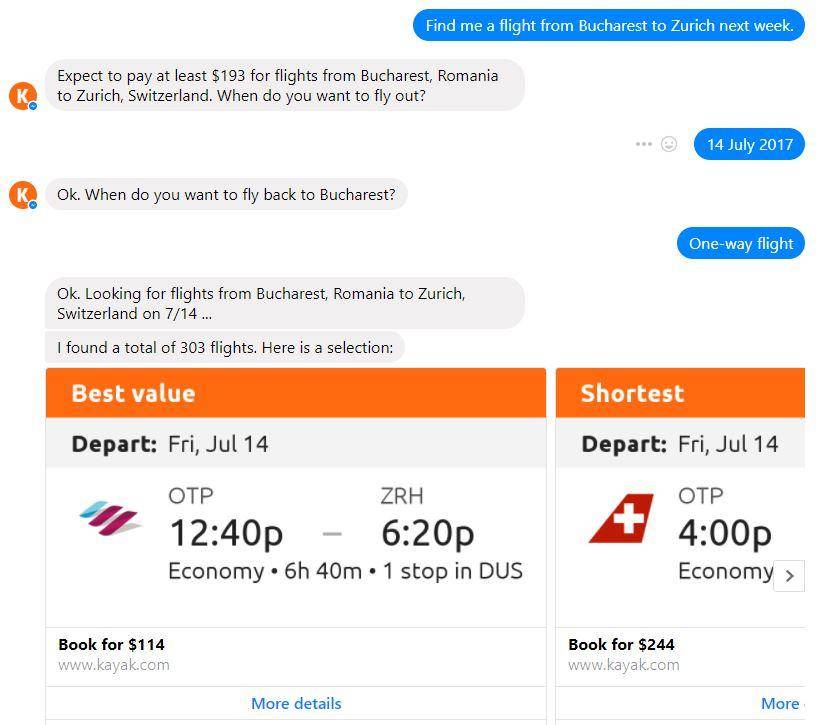Screen dimensions: 821x725
Task: Select the Shortest orange header
Action: (x=680, y=393)
